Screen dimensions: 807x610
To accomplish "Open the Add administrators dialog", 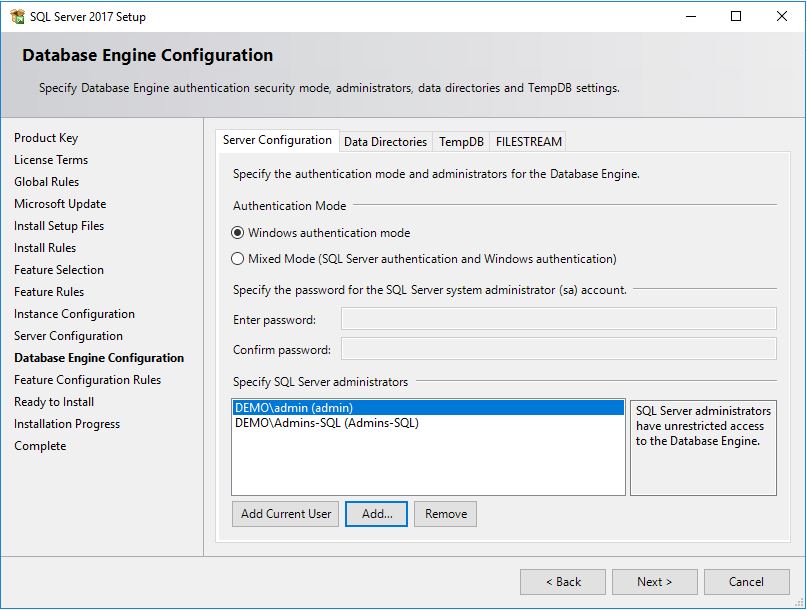I will [x=376, y=513].
